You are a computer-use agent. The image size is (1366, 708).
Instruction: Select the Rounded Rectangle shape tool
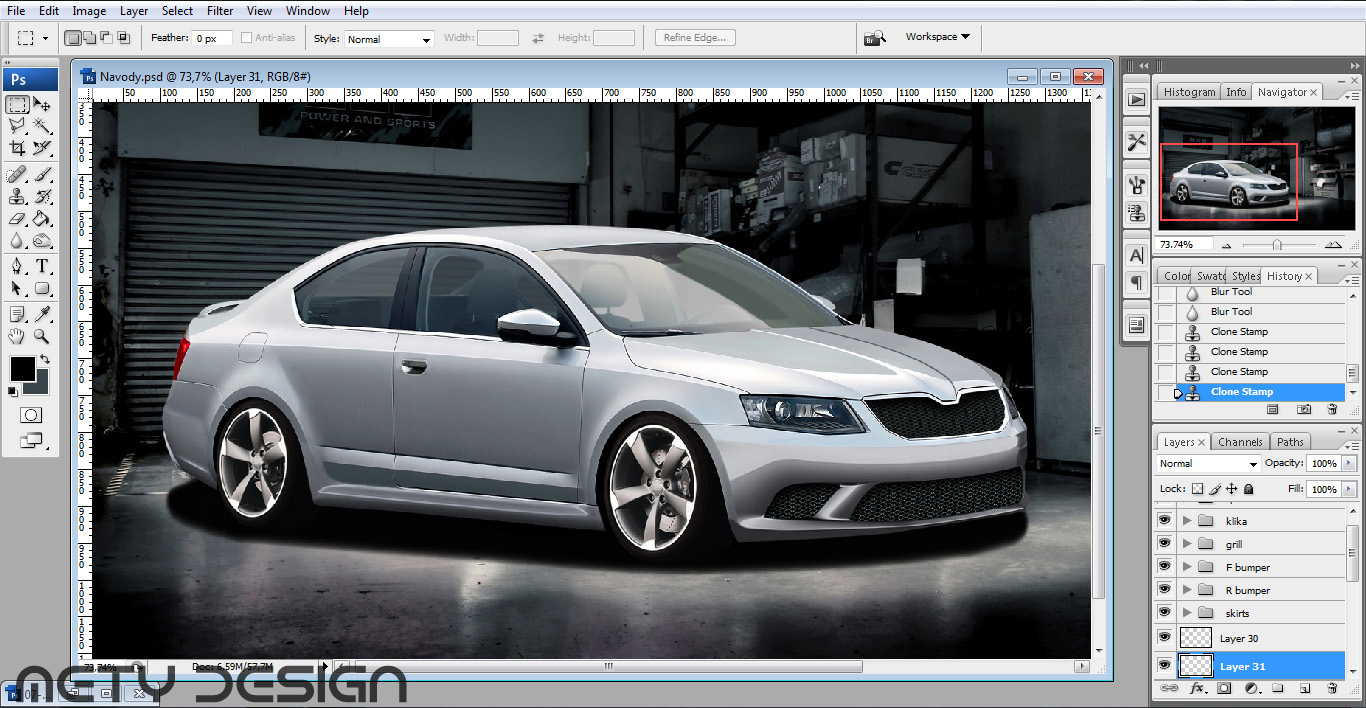tap(42, 288)
